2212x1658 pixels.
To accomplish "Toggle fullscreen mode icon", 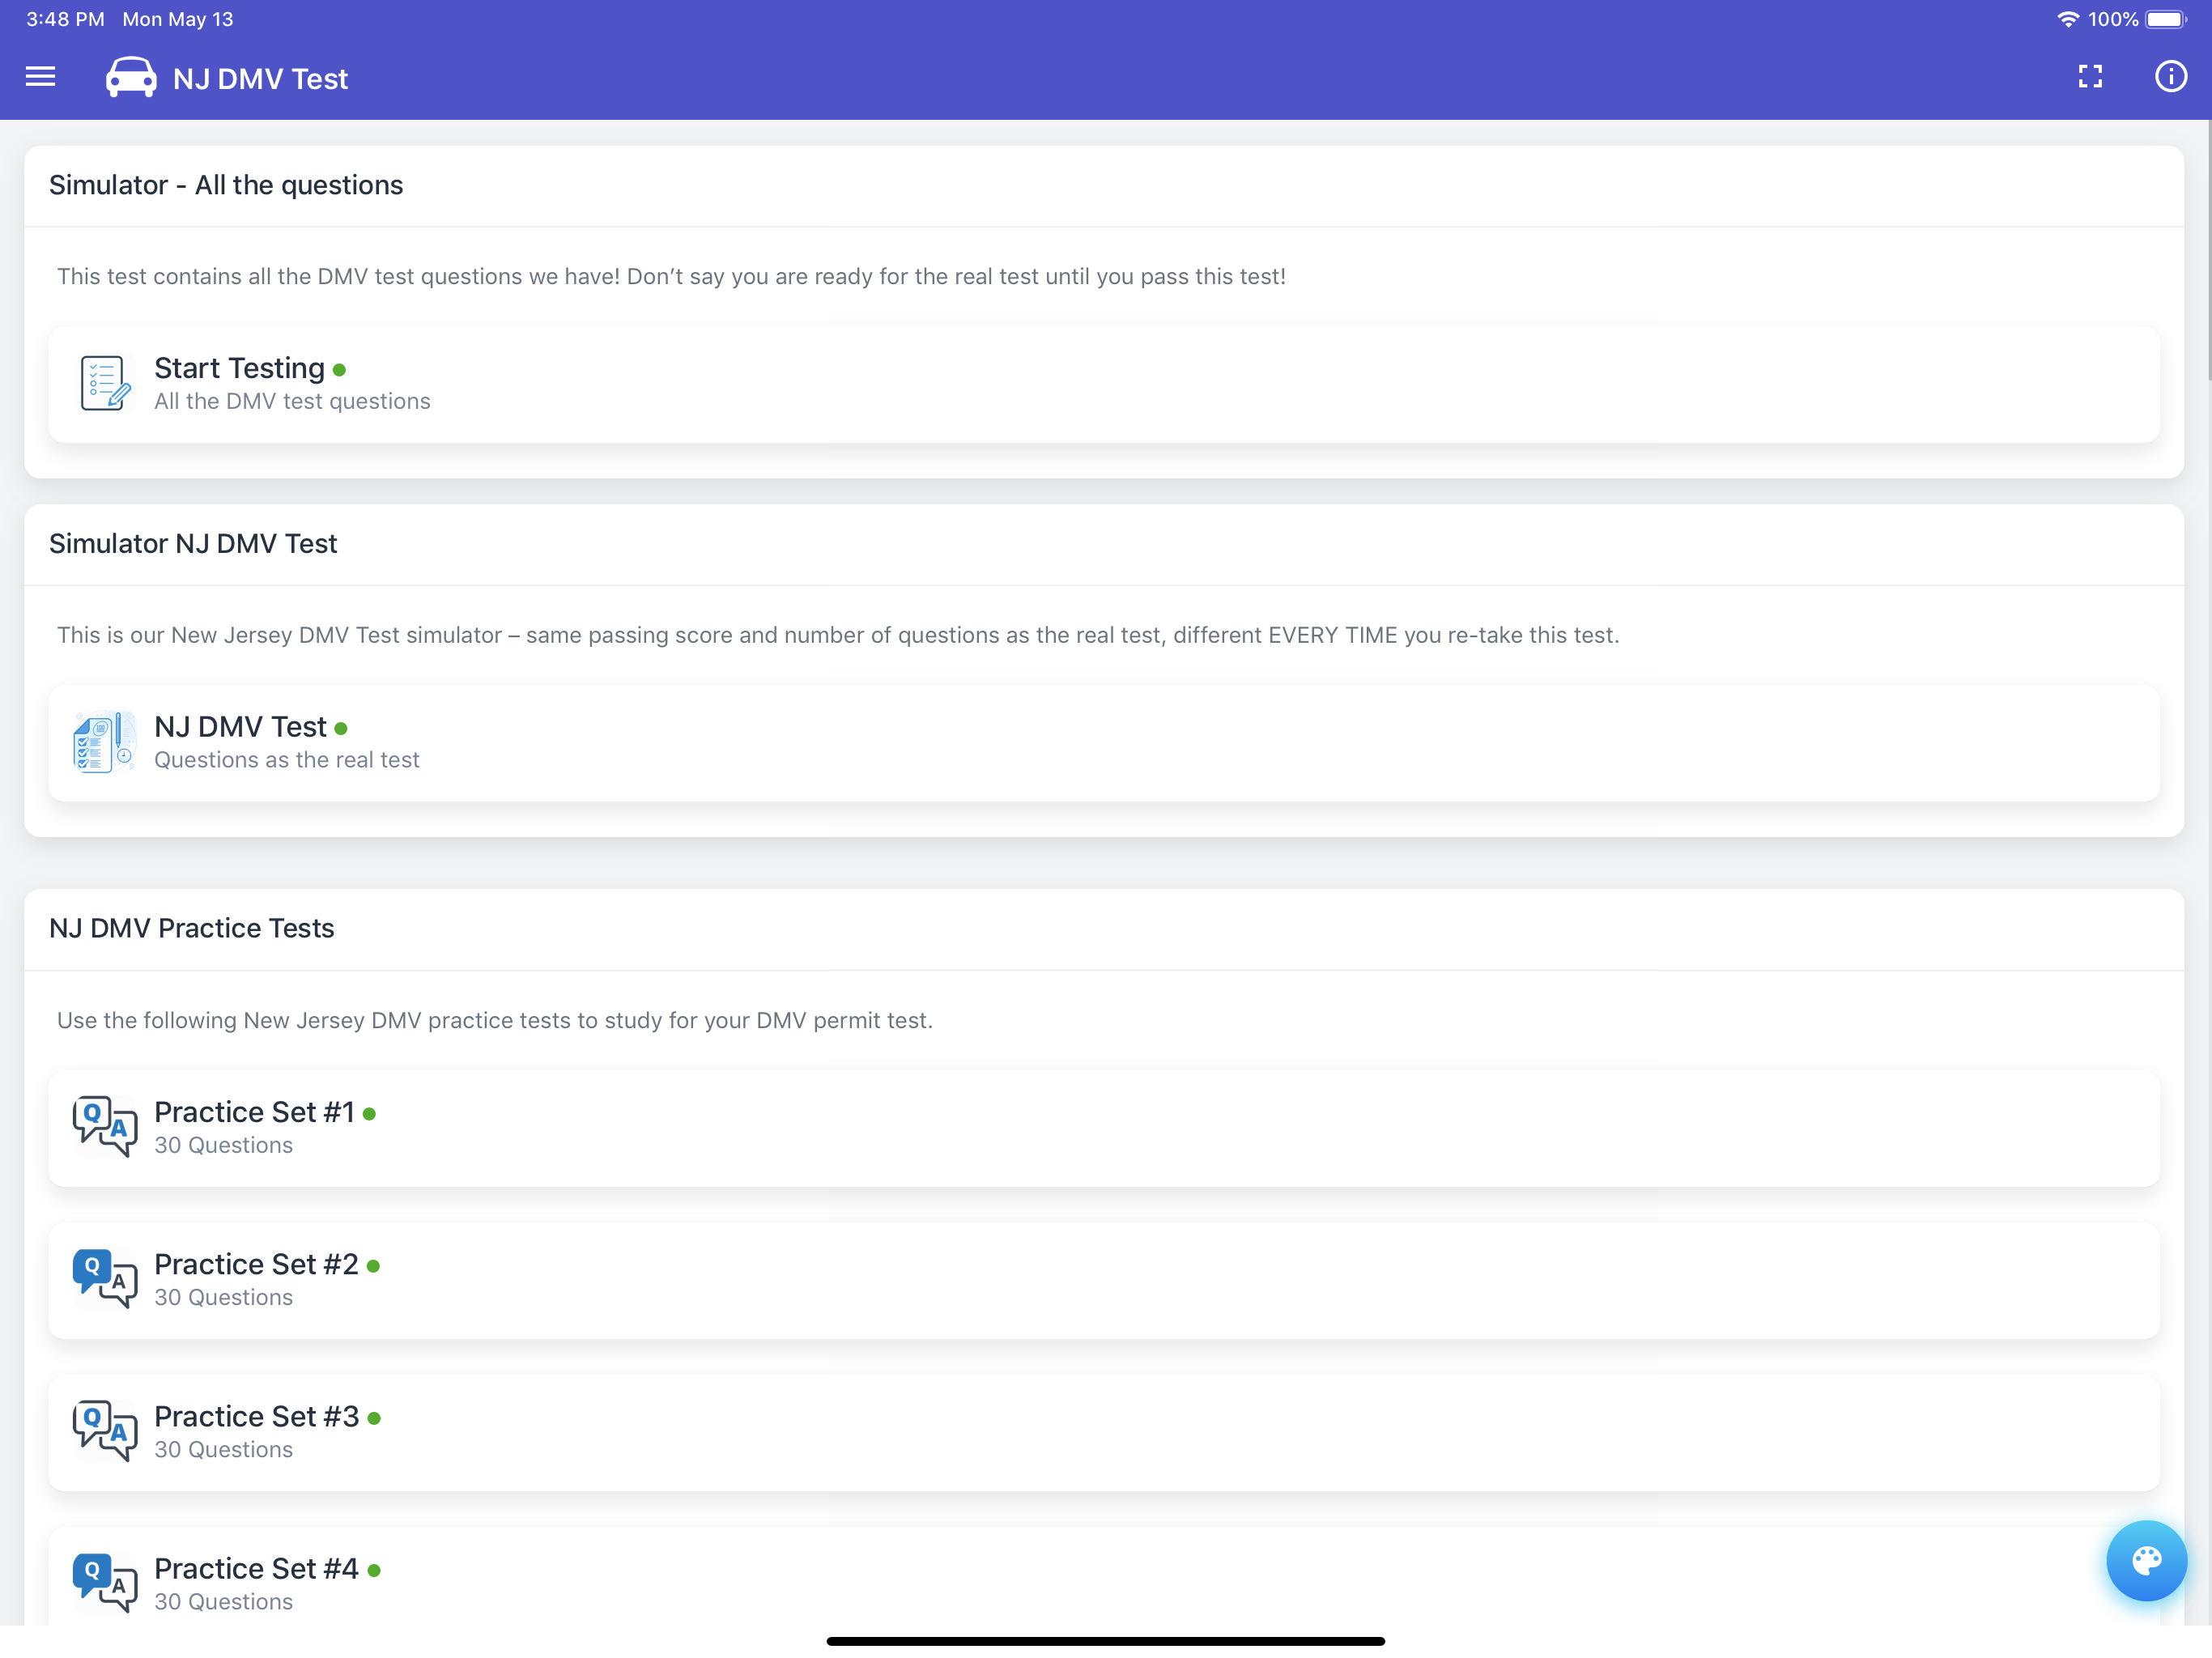I will 2090,77.
